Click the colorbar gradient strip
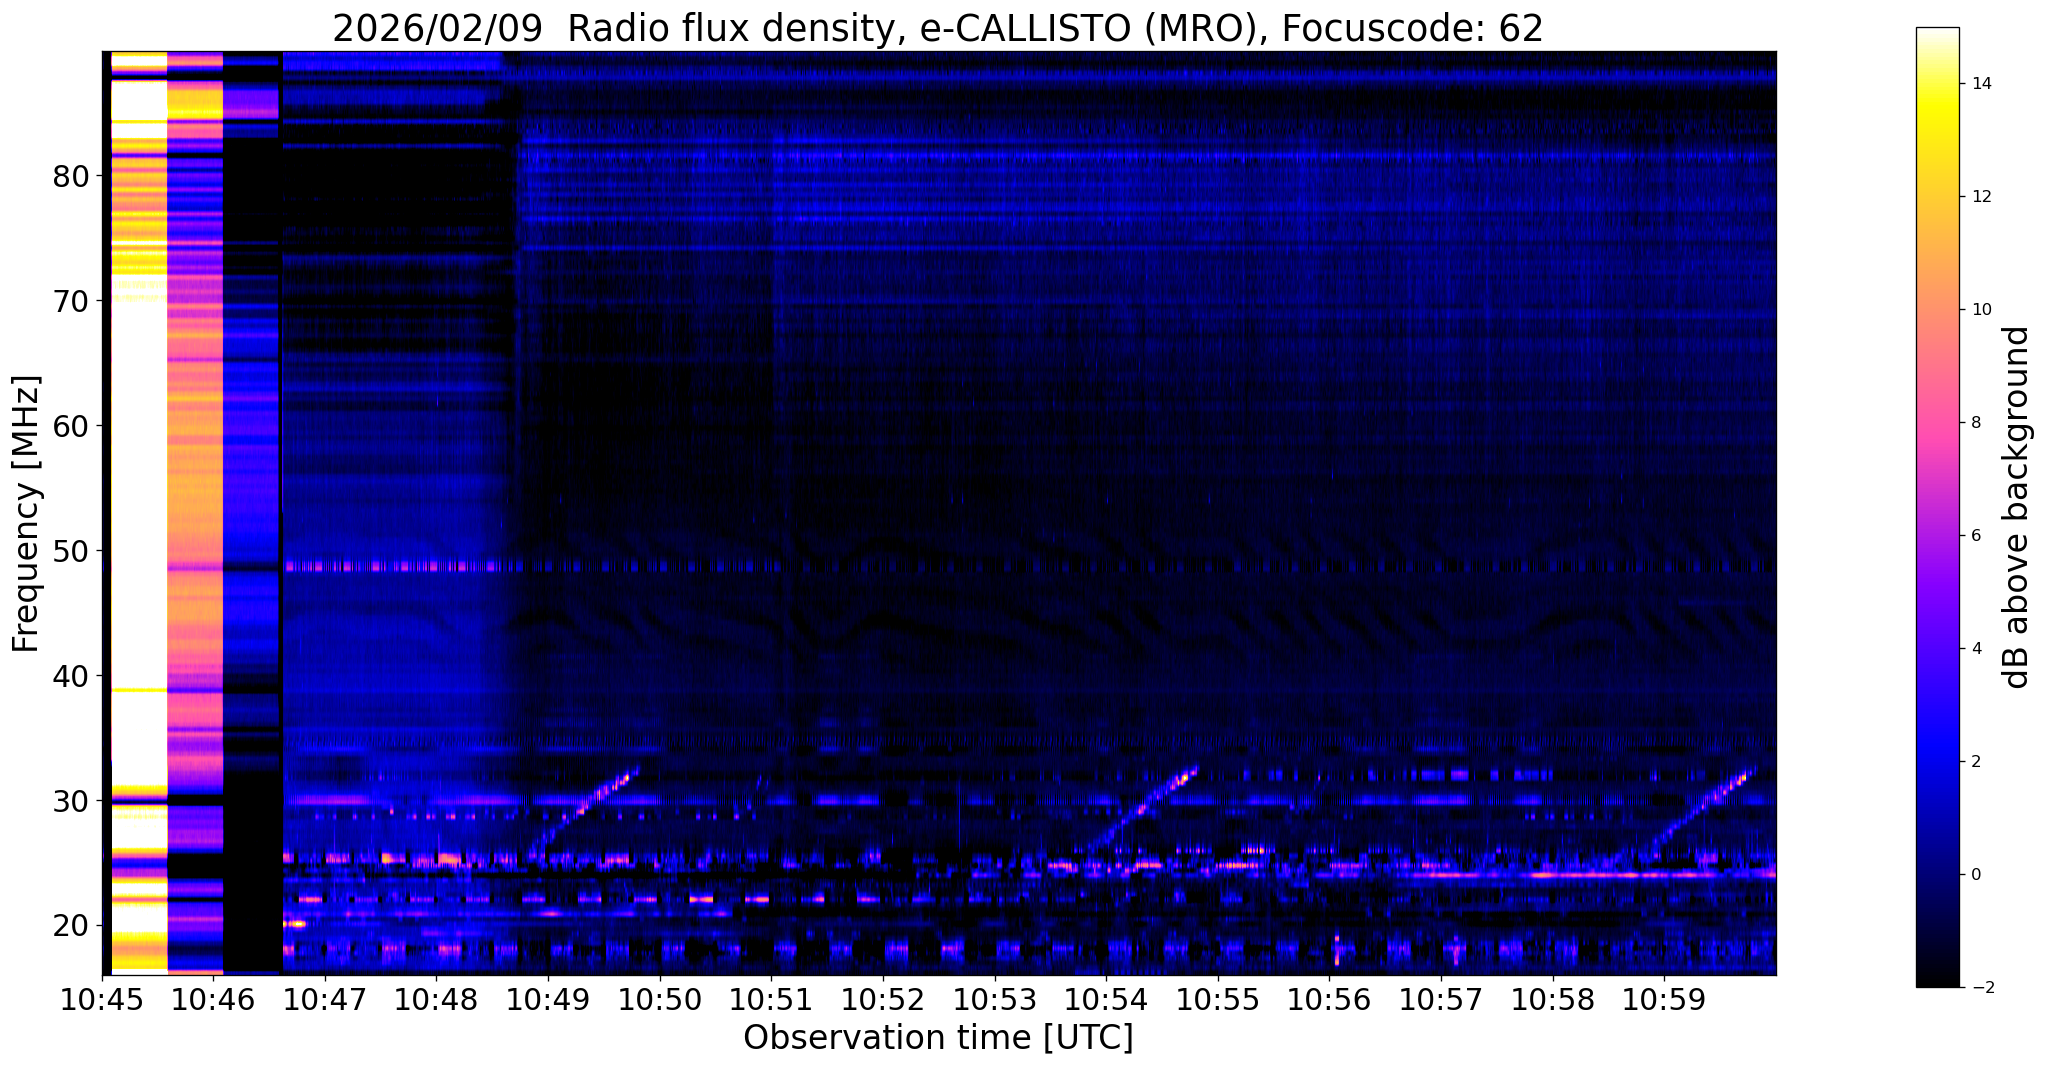This screenshot has width=2047, height=1067. tap(1937, 507)
